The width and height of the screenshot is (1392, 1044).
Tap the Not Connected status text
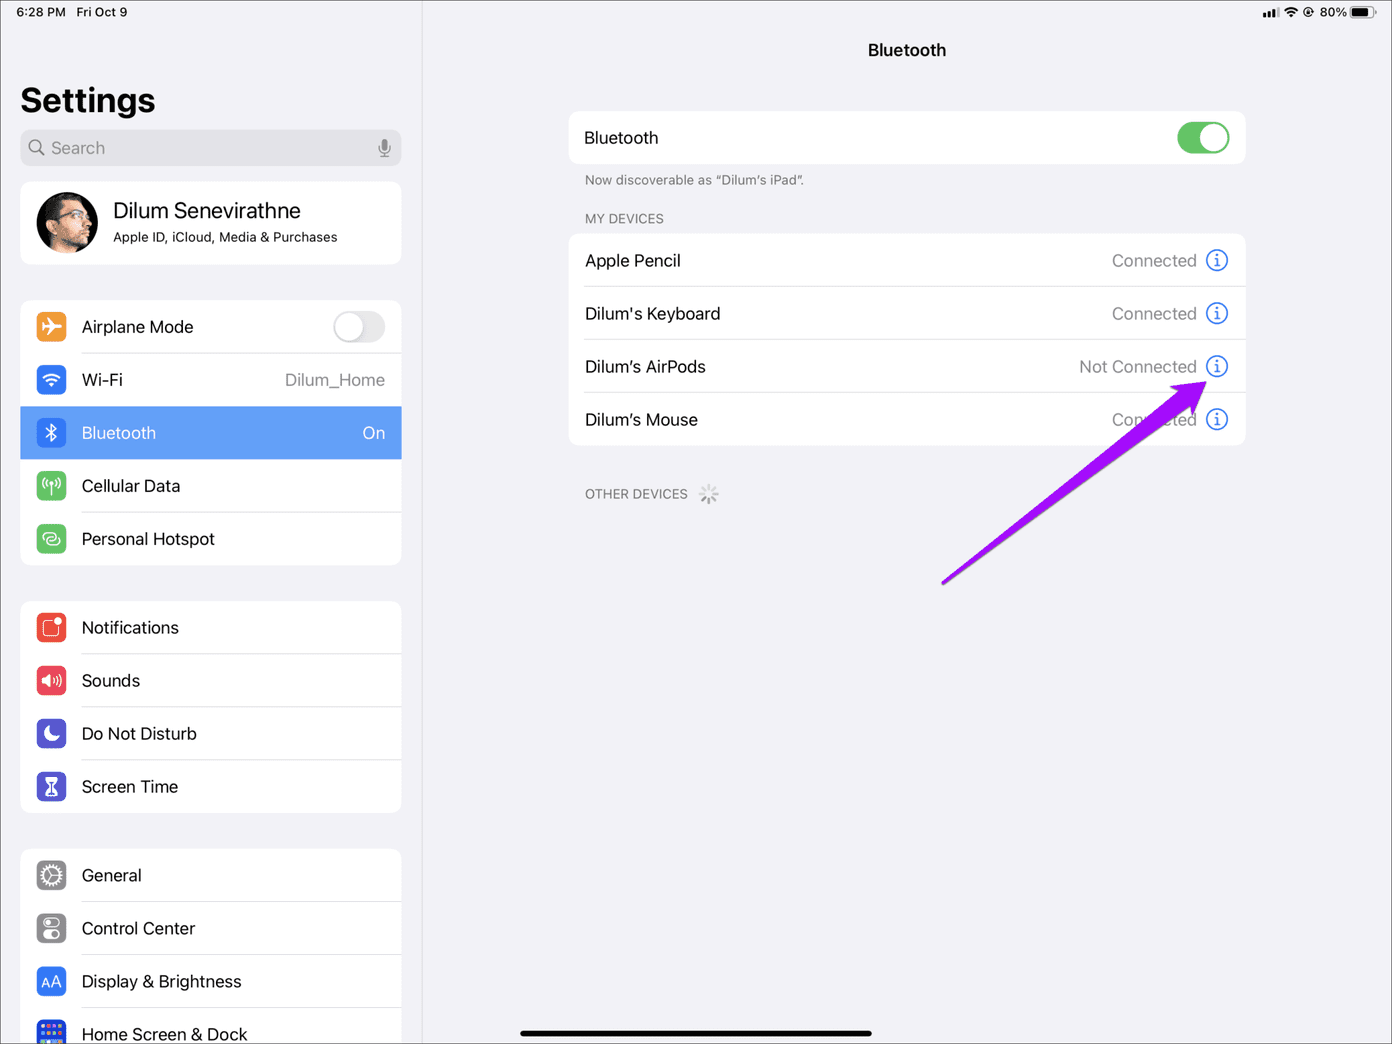1137,366
